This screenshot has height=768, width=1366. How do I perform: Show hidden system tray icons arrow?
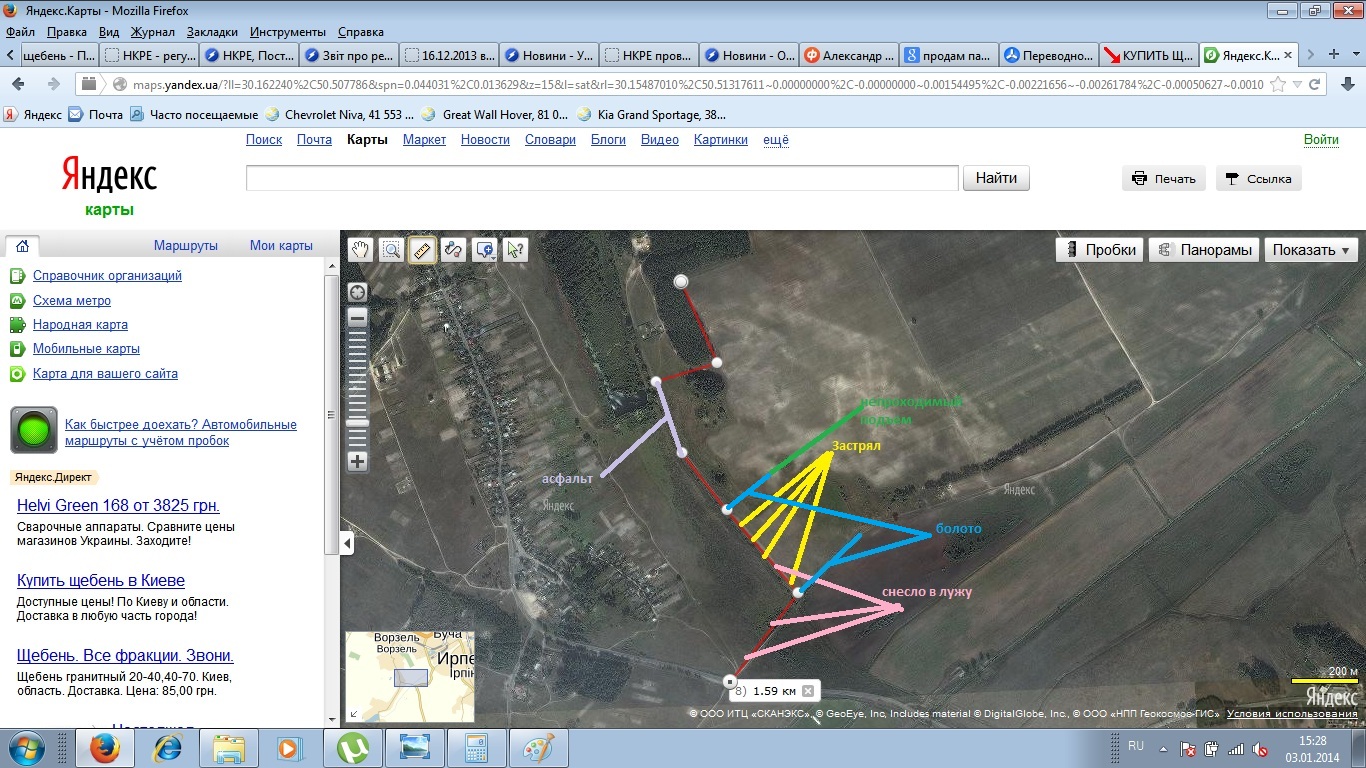tap(1161, 748)
